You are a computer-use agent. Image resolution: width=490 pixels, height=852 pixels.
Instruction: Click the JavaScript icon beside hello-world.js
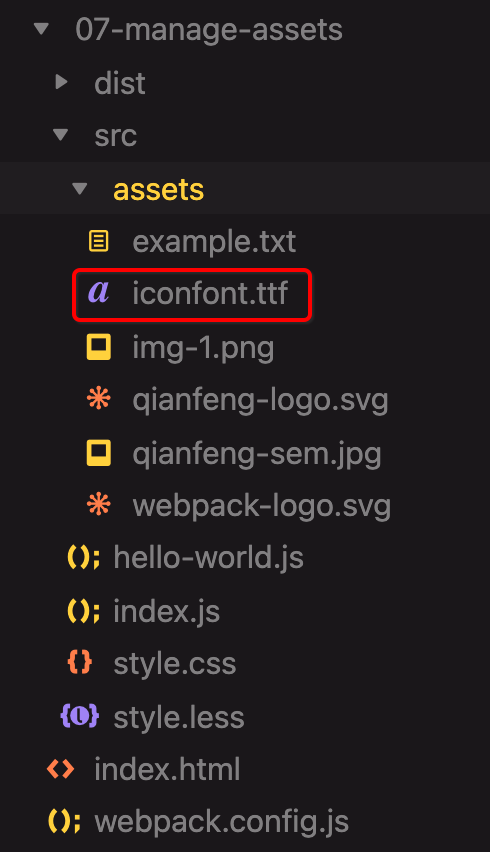pyautogui.click(x=83, y=557)
